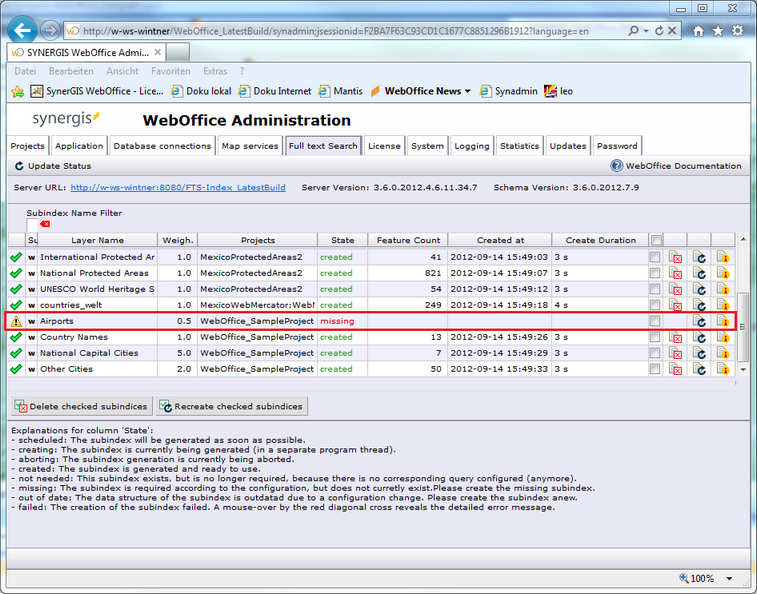Viewport: 757px width, 594px height.
Task: Open WebOffice Documentation link
Action: (x=676, y=166)
